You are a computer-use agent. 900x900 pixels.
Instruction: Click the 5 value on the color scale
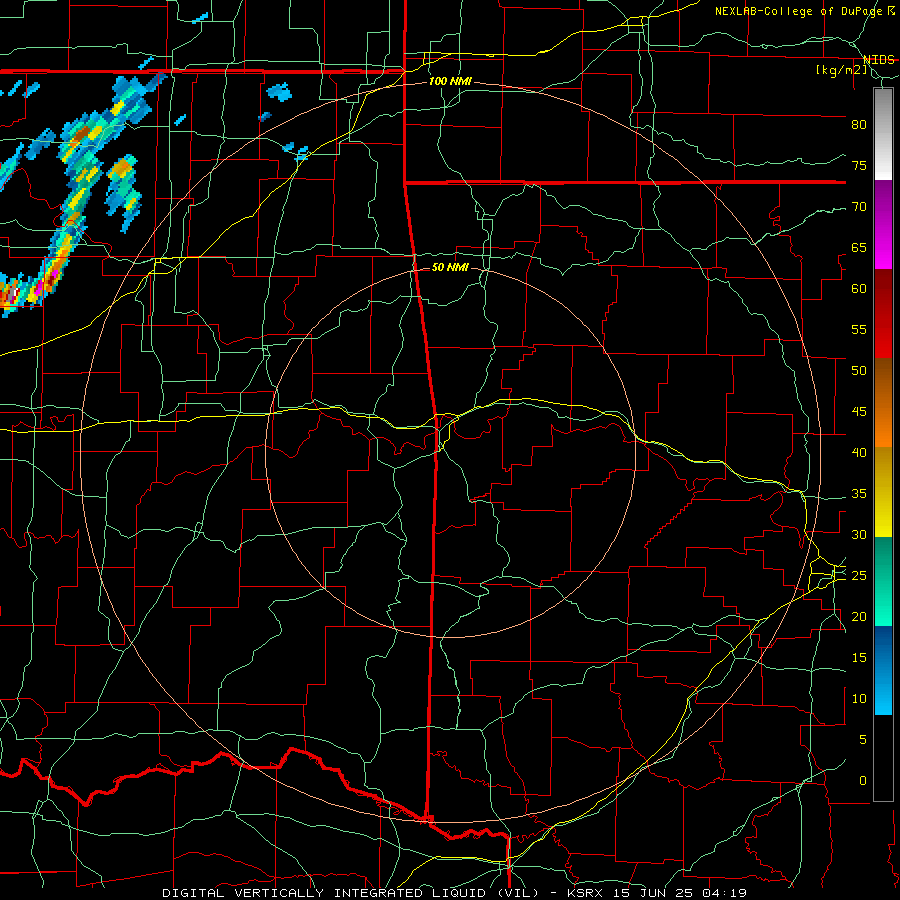[863, 740]
